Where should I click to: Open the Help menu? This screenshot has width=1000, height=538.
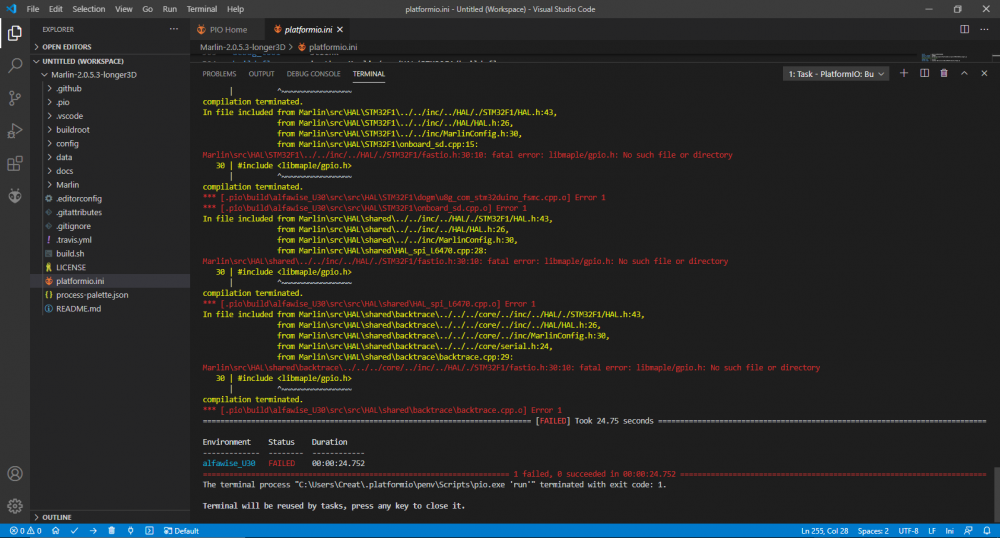point(235,9)
